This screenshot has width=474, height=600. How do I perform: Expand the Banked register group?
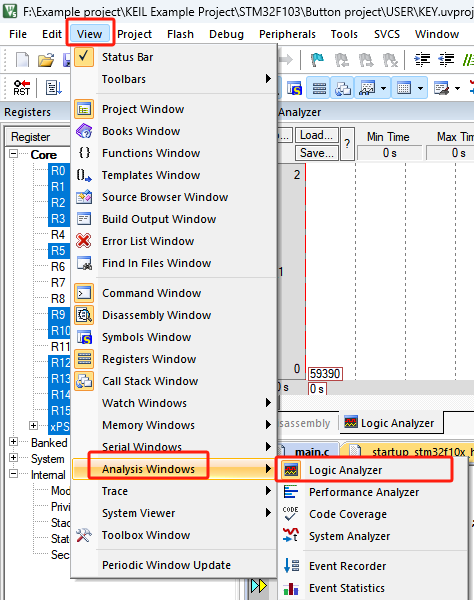click(13, 442)
